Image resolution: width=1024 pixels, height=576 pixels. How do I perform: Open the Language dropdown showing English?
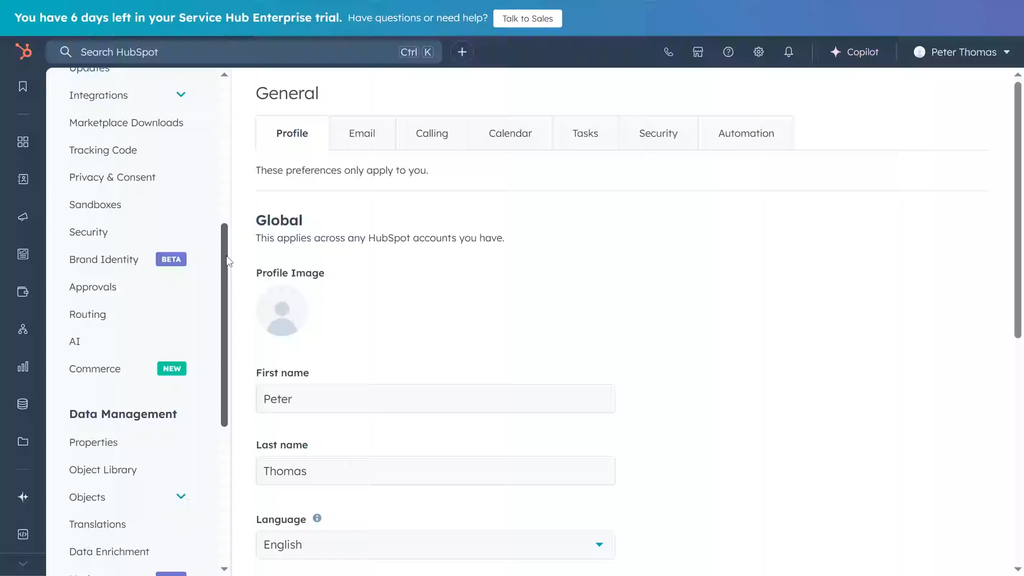coord(435,545)
